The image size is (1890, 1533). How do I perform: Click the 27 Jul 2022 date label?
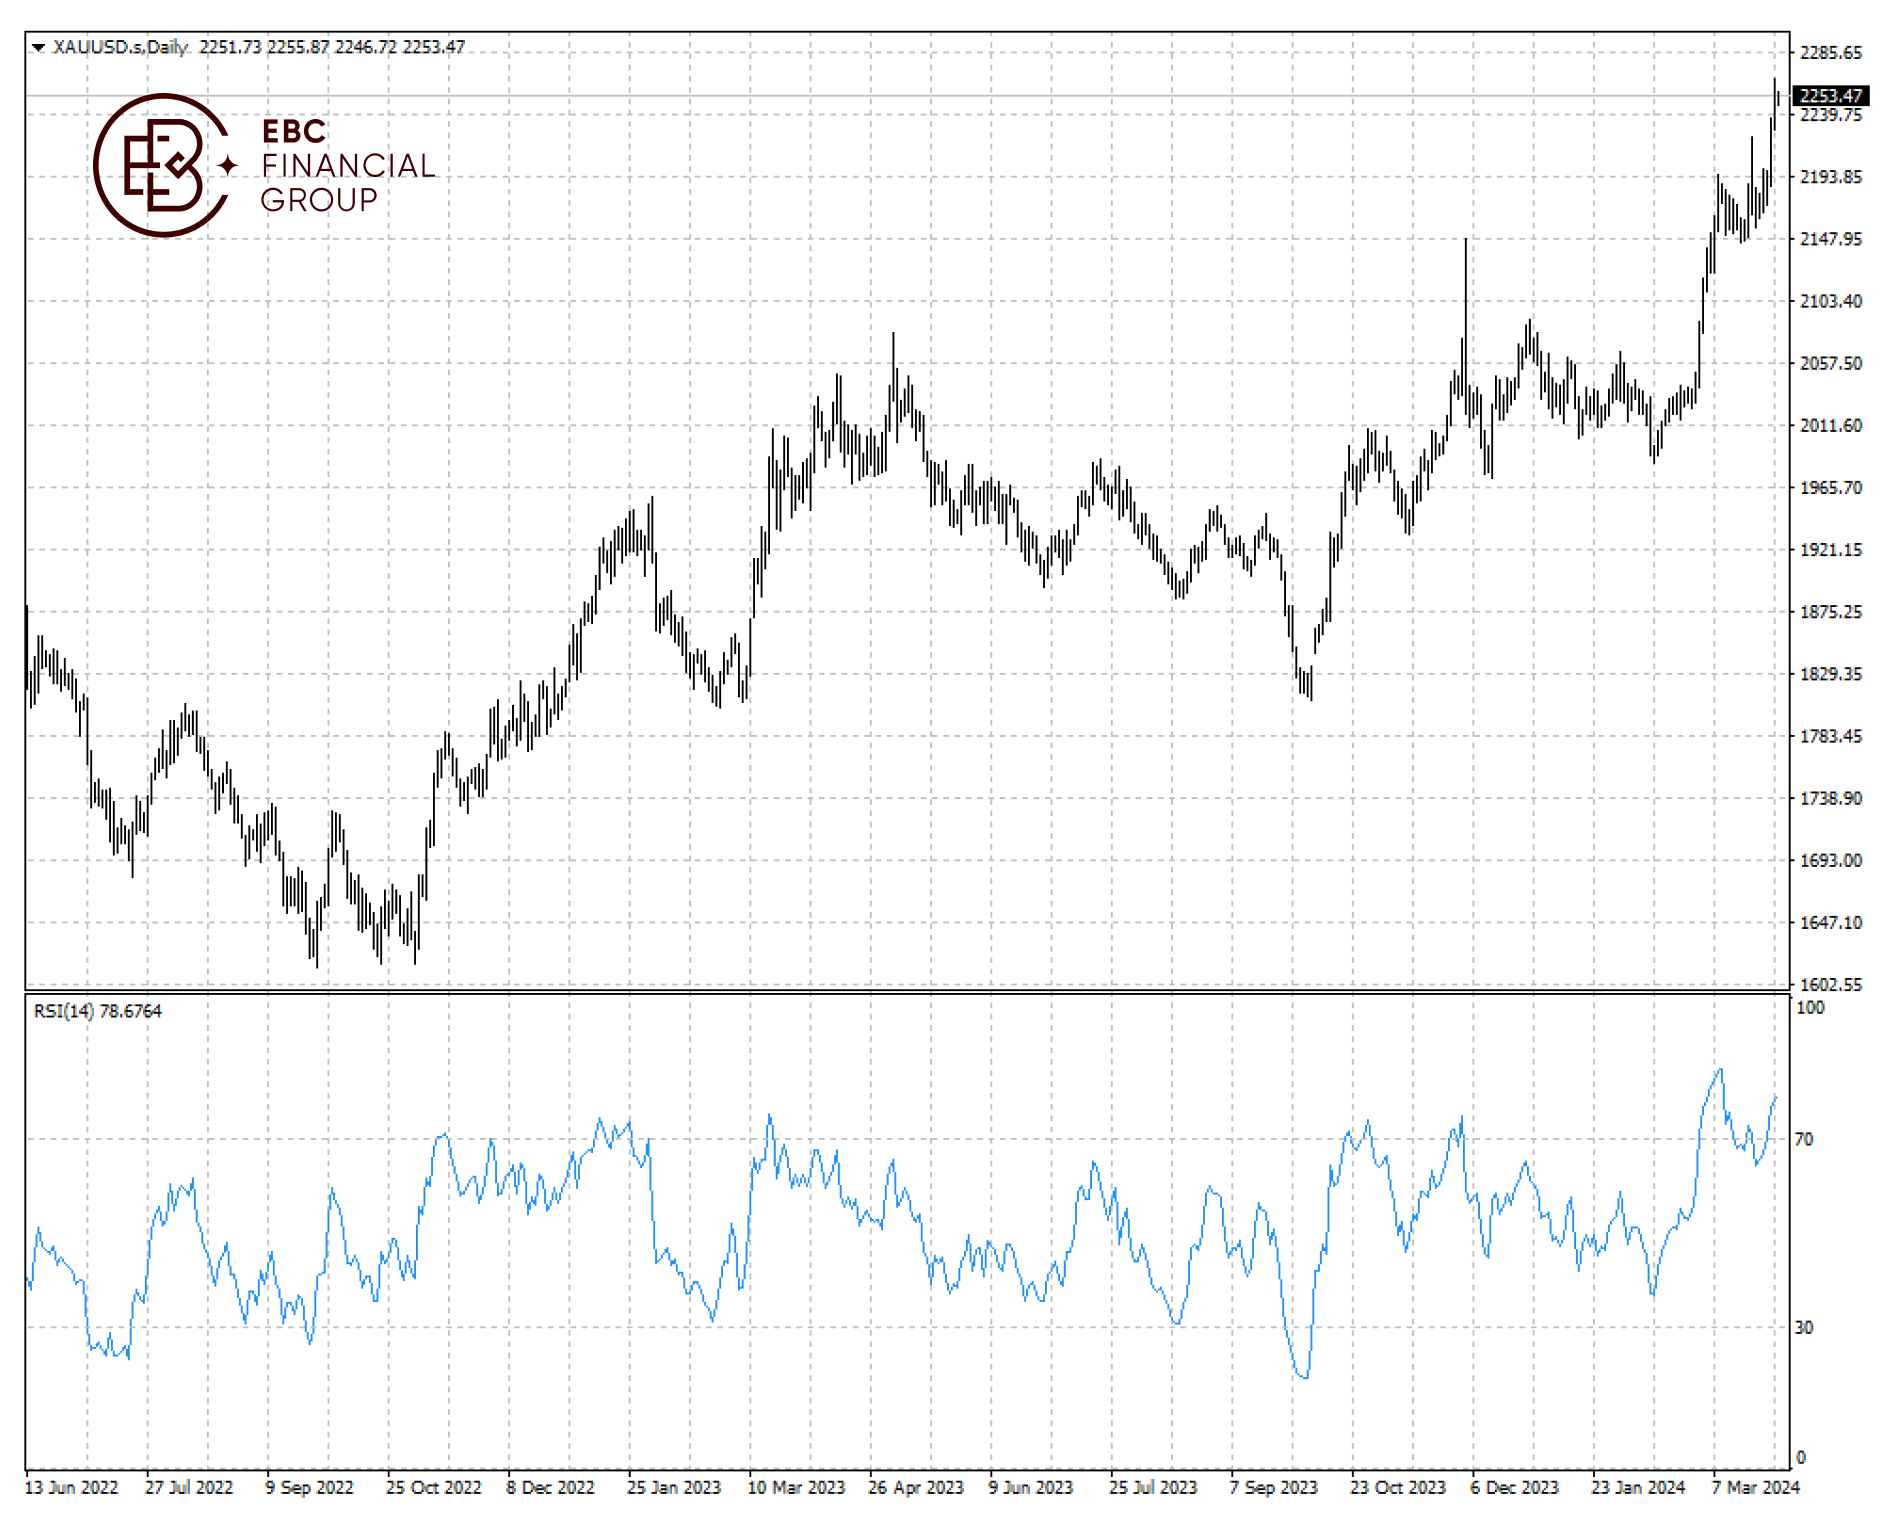[x=189, y=1488]
